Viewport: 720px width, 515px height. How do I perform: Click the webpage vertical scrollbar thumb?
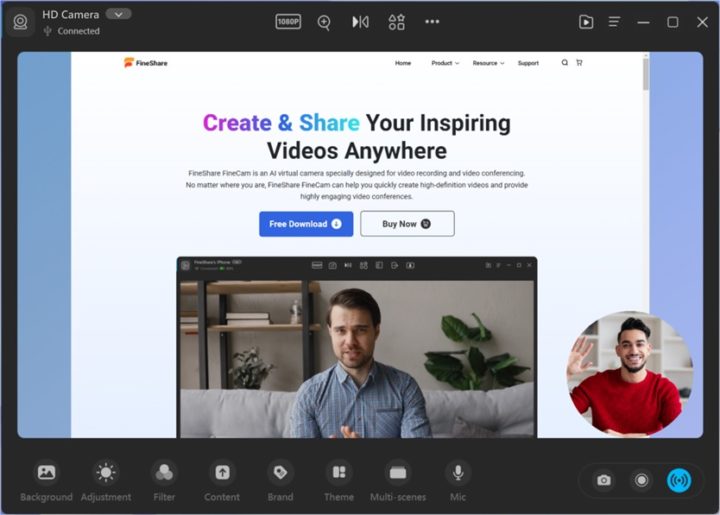646,73
